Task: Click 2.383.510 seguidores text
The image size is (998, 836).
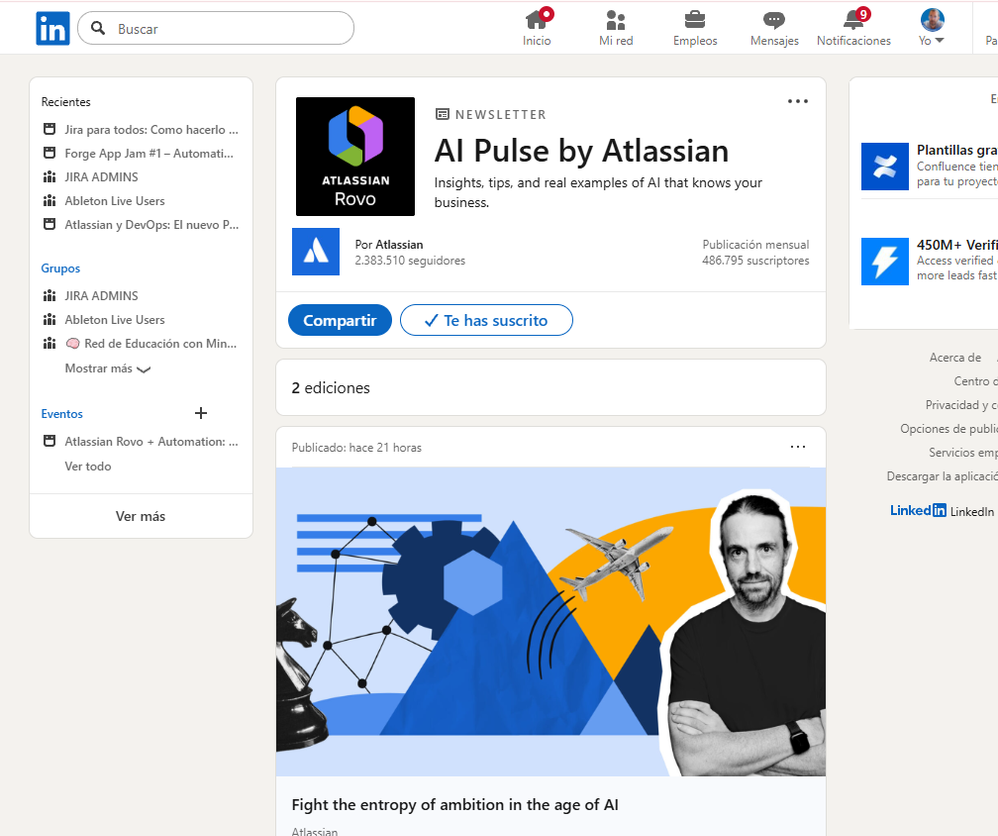Action: pyautogui.click(x=410, y=260)
